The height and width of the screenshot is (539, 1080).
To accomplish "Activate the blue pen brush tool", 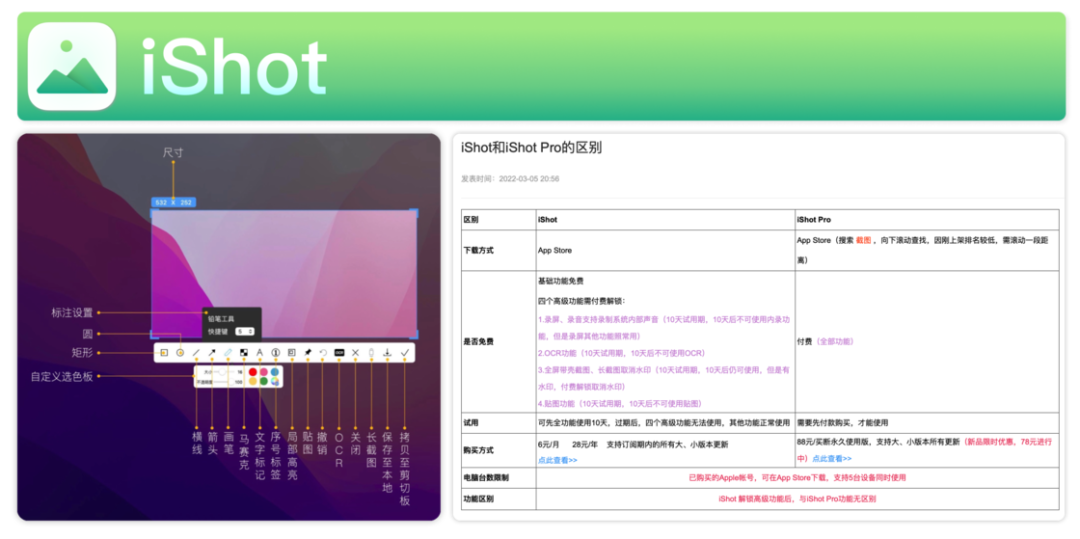I will tap(228, 352).
